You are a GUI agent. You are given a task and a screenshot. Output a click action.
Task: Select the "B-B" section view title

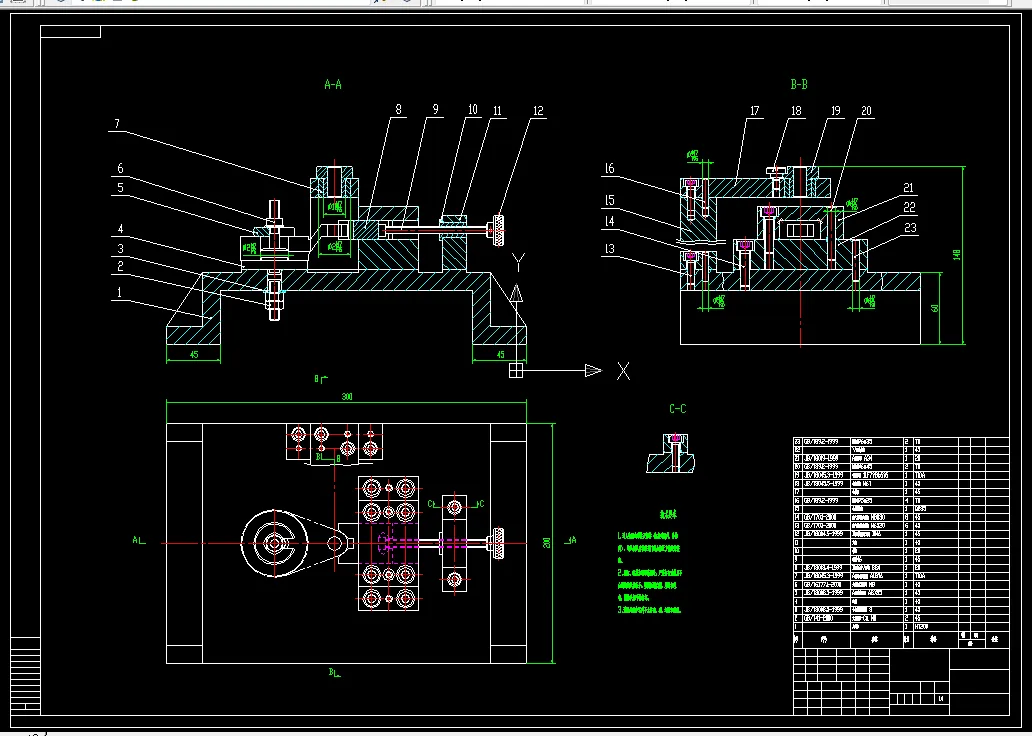[x=799, y=84]
